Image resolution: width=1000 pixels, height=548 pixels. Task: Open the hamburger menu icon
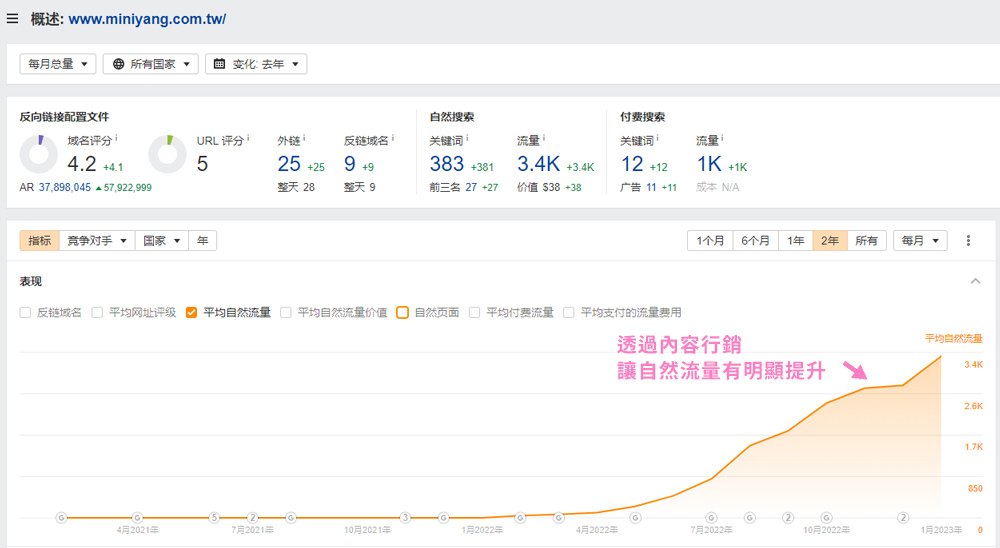[12, 18]
